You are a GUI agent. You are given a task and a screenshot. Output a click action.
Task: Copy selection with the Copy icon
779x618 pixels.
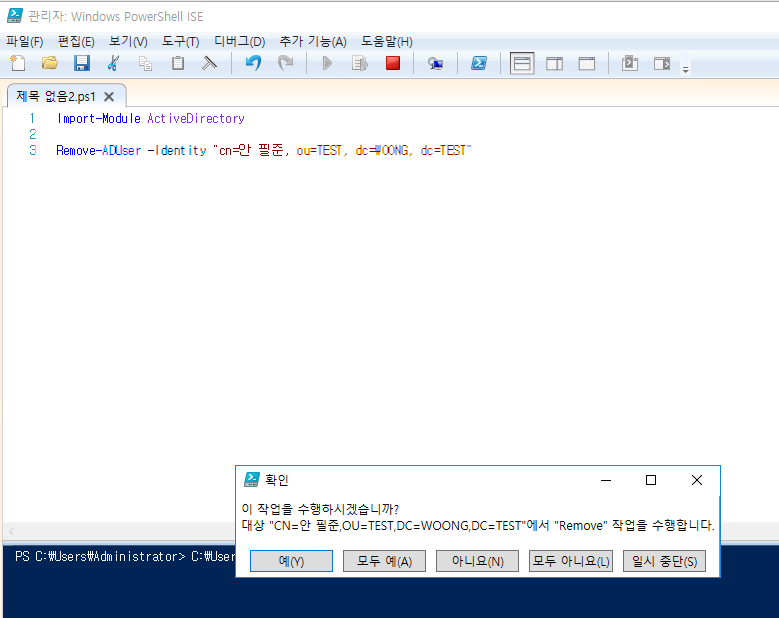click(x=145, y=63)
